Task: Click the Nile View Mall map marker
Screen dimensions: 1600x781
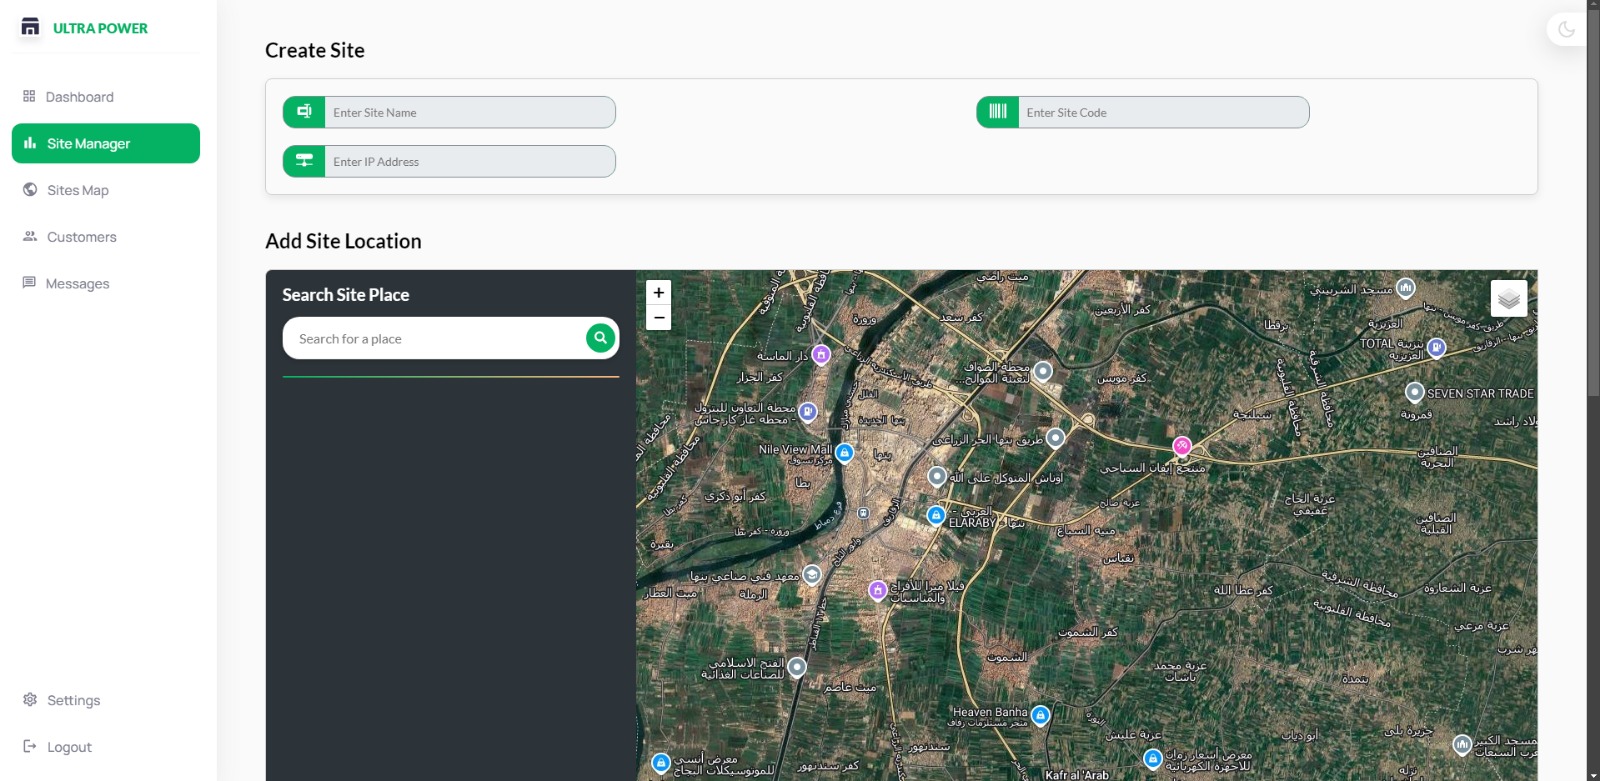Action: tap(844, 453)
